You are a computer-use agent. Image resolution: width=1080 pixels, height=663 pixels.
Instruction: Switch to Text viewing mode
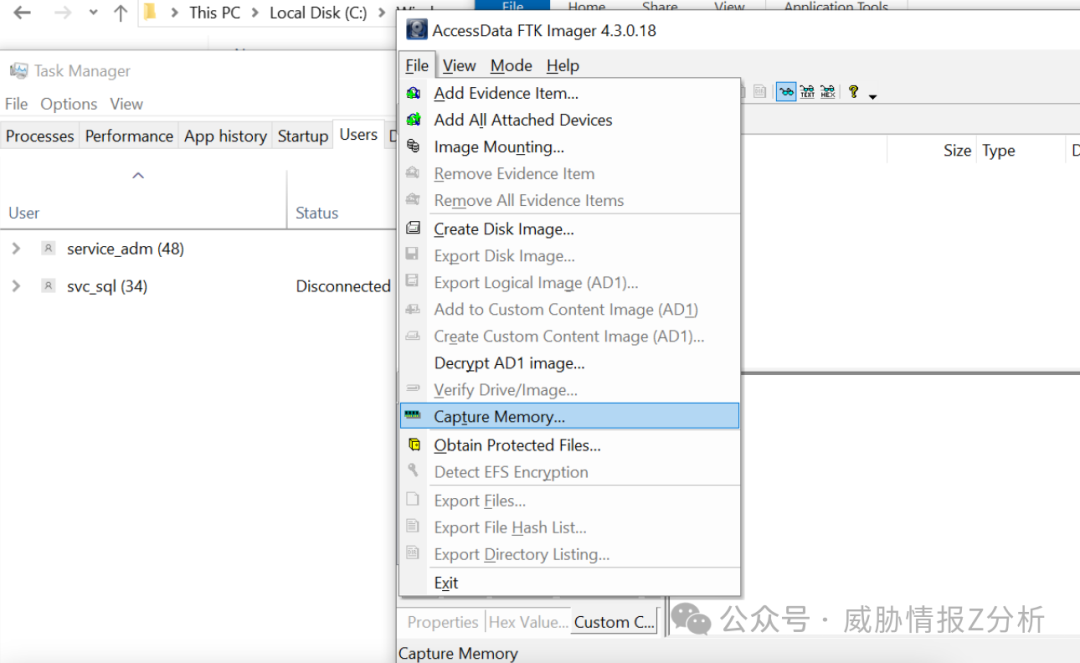point(806,92)
